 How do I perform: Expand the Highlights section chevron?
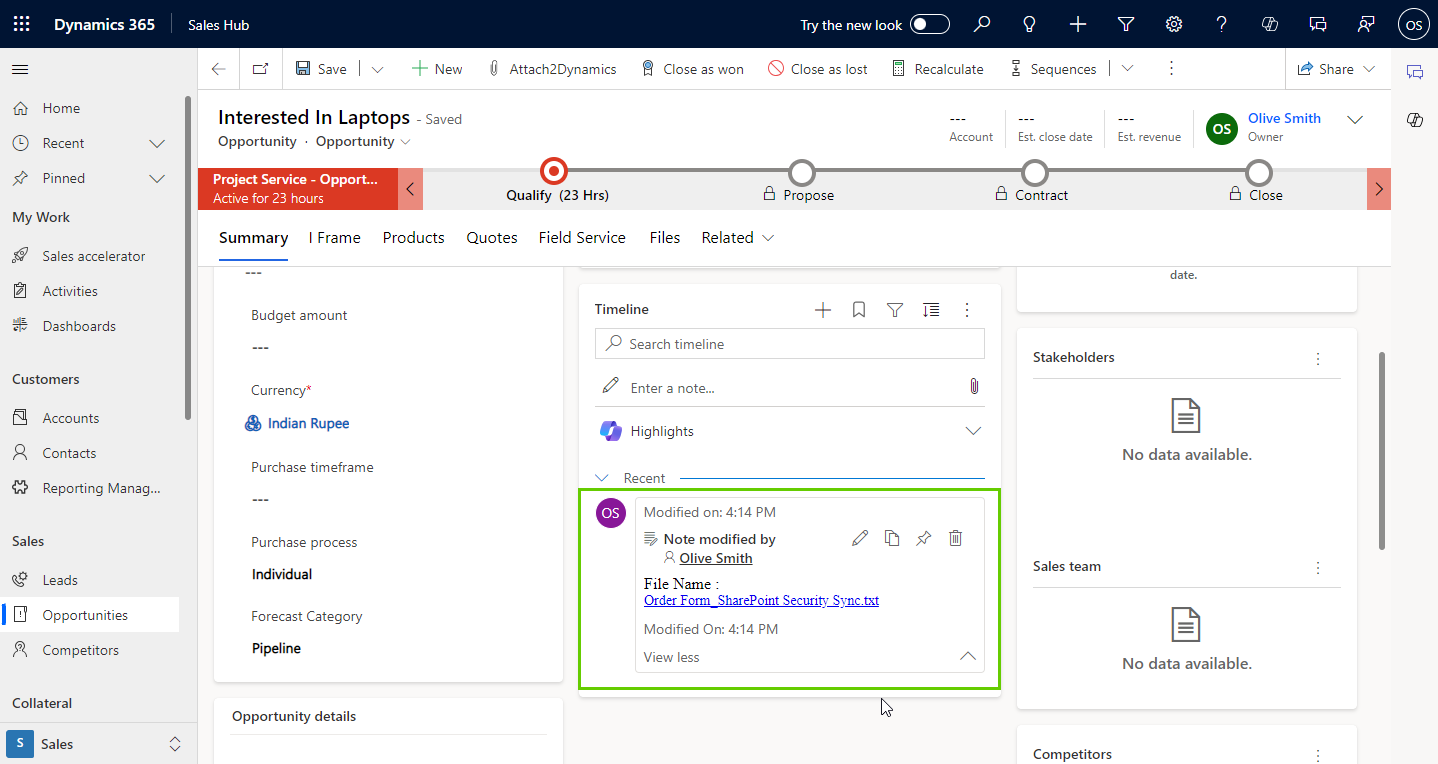tap(973, 431)
